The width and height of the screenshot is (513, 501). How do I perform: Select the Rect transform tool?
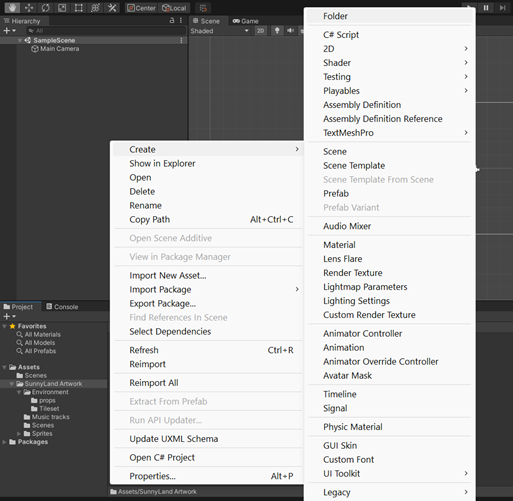(79, 8)
